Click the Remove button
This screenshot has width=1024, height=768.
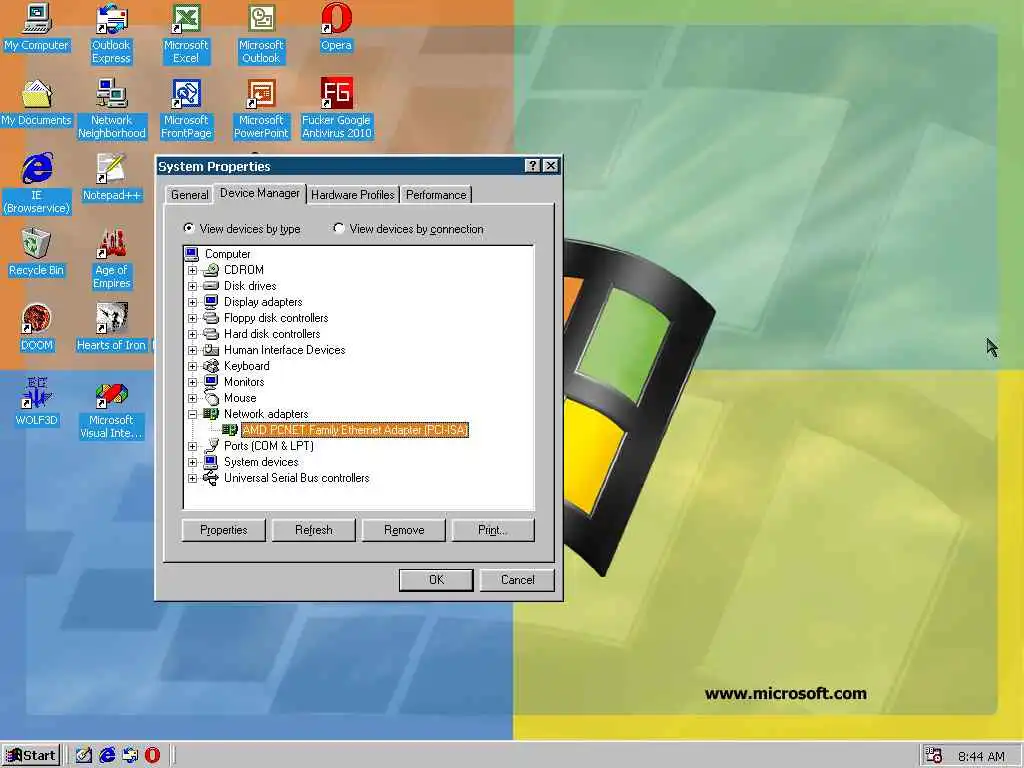click(x=404, y=530)
